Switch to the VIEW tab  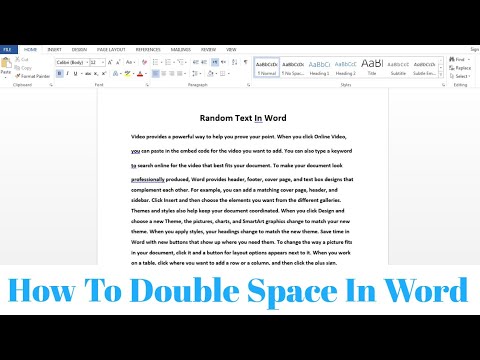(231, 49)
